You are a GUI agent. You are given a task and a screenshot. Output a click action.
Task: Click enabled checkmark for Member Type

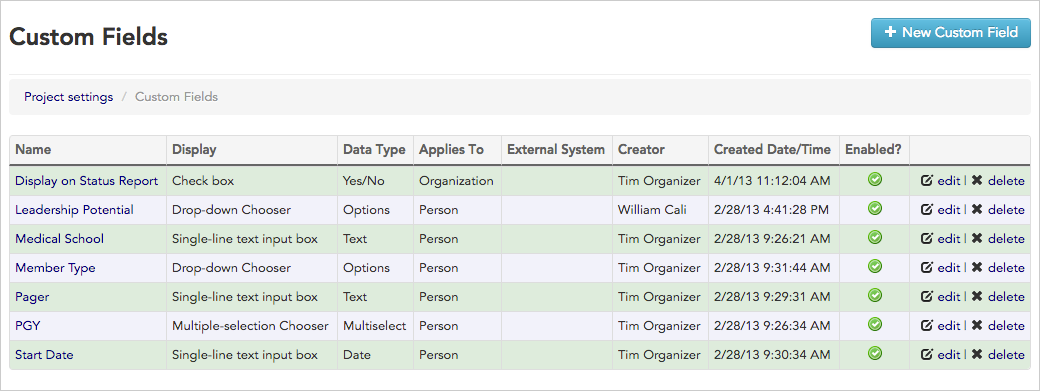click(875, 266)
